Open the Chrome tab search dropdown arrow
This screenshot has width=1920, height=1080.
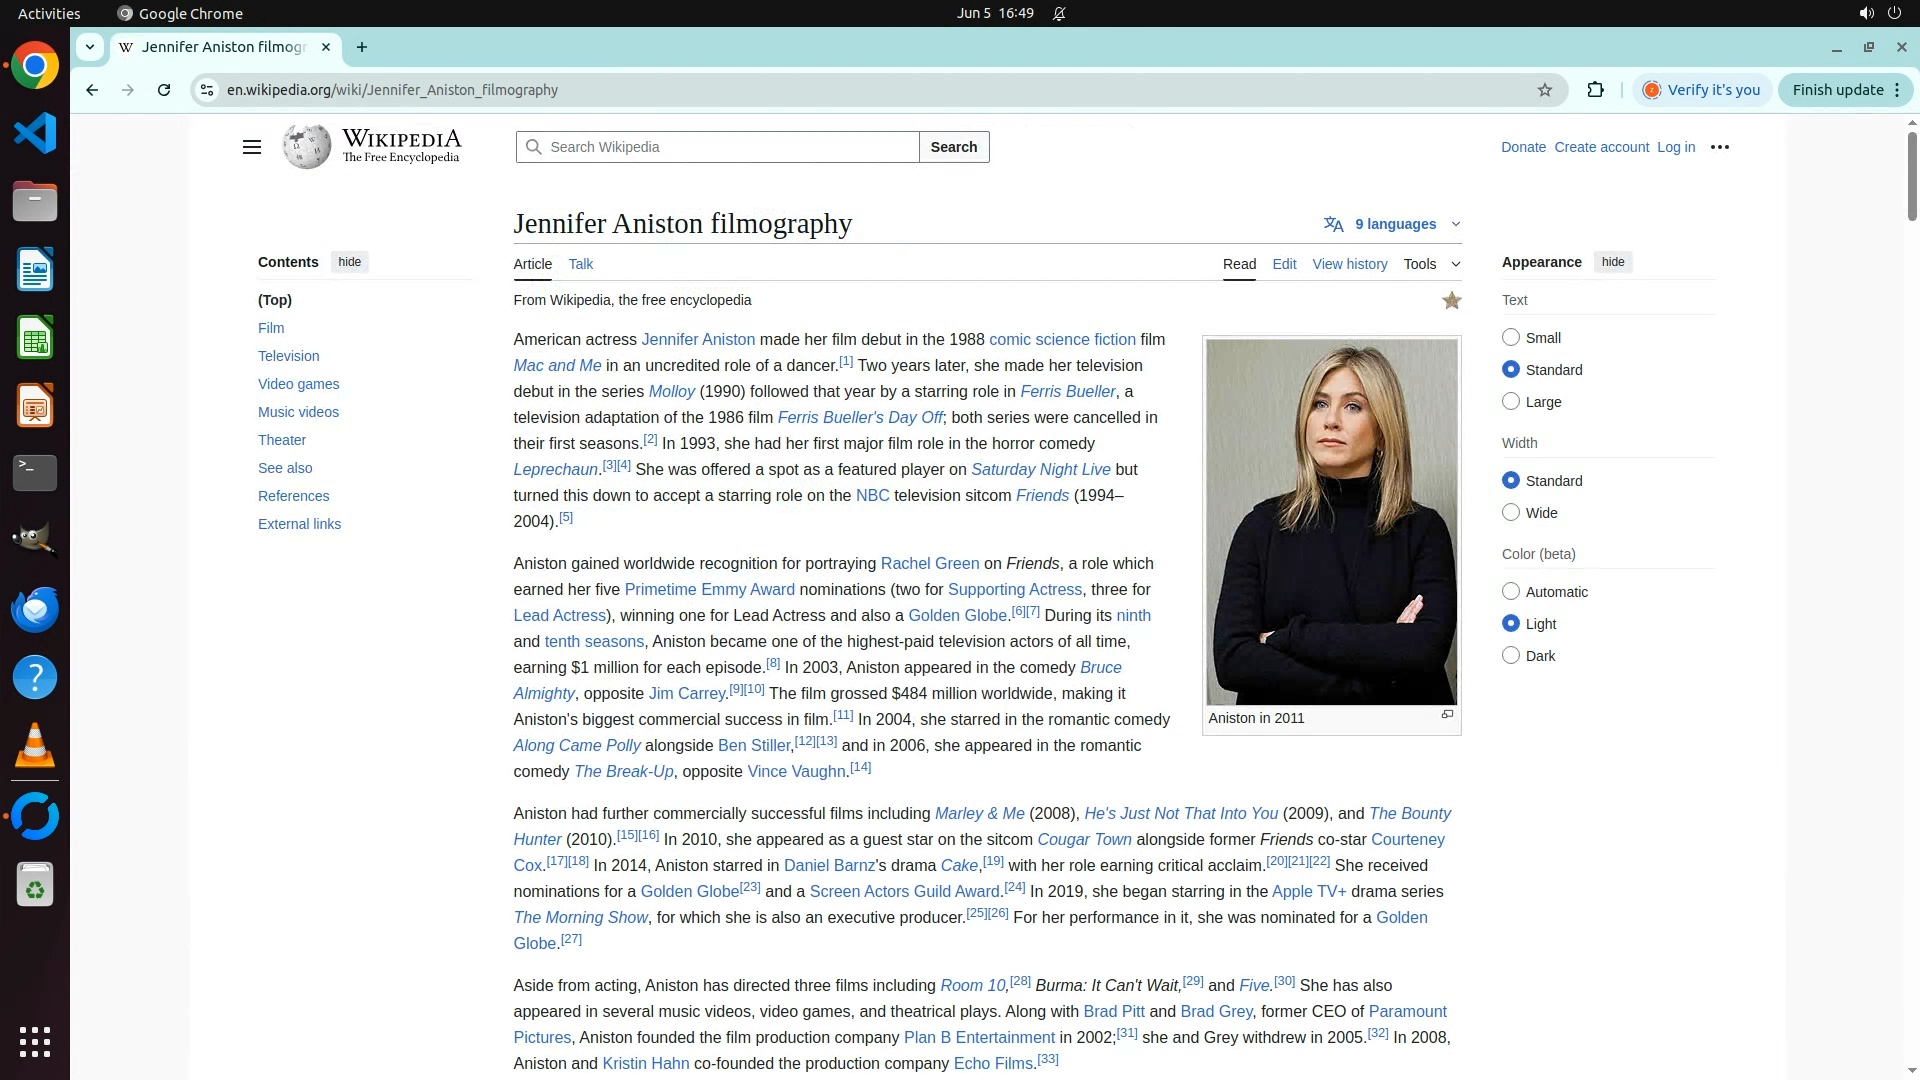90,47
